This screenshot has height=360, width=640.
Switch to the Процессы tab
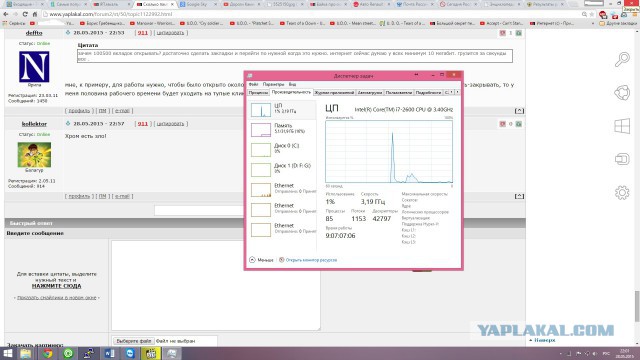[258, 93]
